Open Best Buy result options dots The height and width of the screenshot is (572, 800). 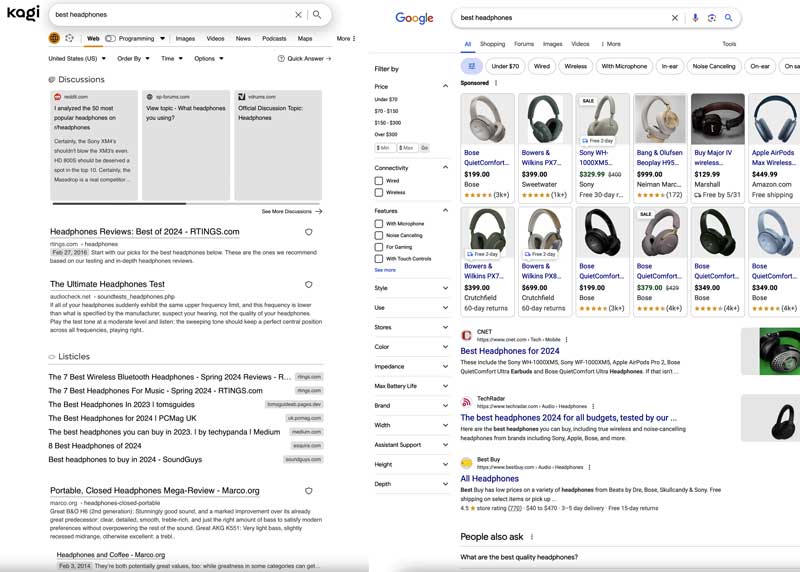tap(589, 467)
